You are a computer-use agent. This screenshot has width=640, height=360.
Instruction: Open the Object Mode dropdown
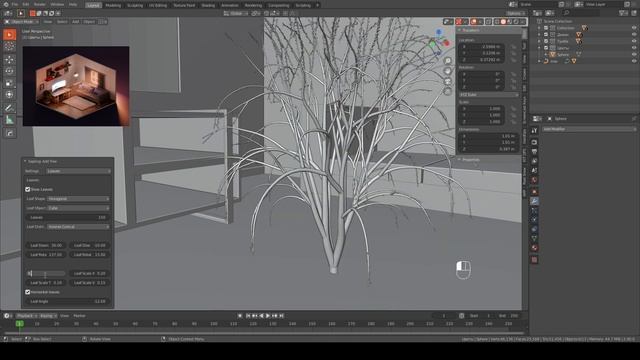tap(21, 22)
